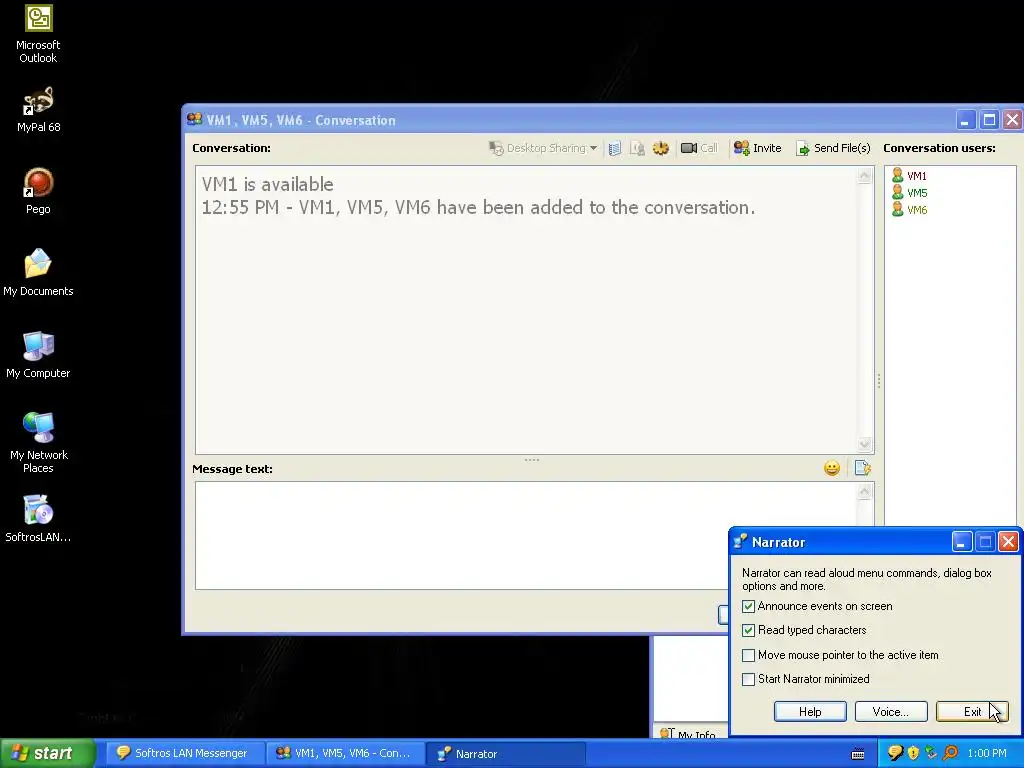The image size is (1024, 768).
Task: Open the emoticon smiley picker
Action: click(831, 468)
